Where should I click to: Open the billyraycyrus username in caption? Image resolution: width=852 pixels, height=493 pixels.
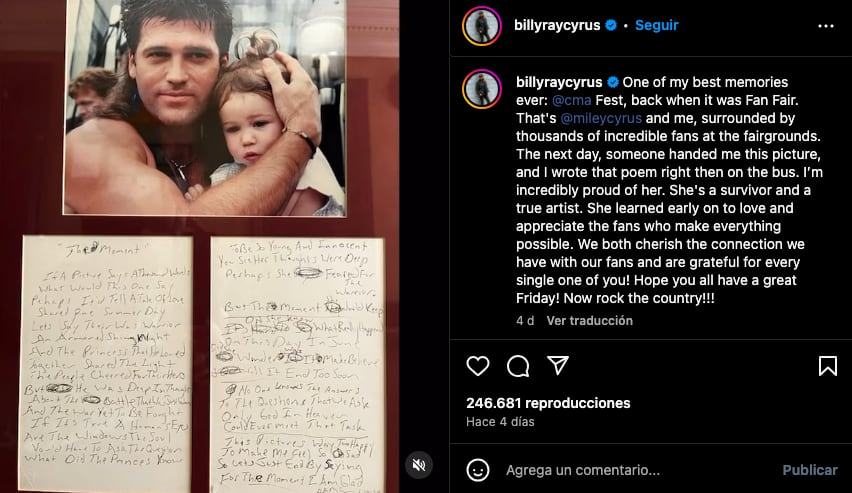point(559,82)
